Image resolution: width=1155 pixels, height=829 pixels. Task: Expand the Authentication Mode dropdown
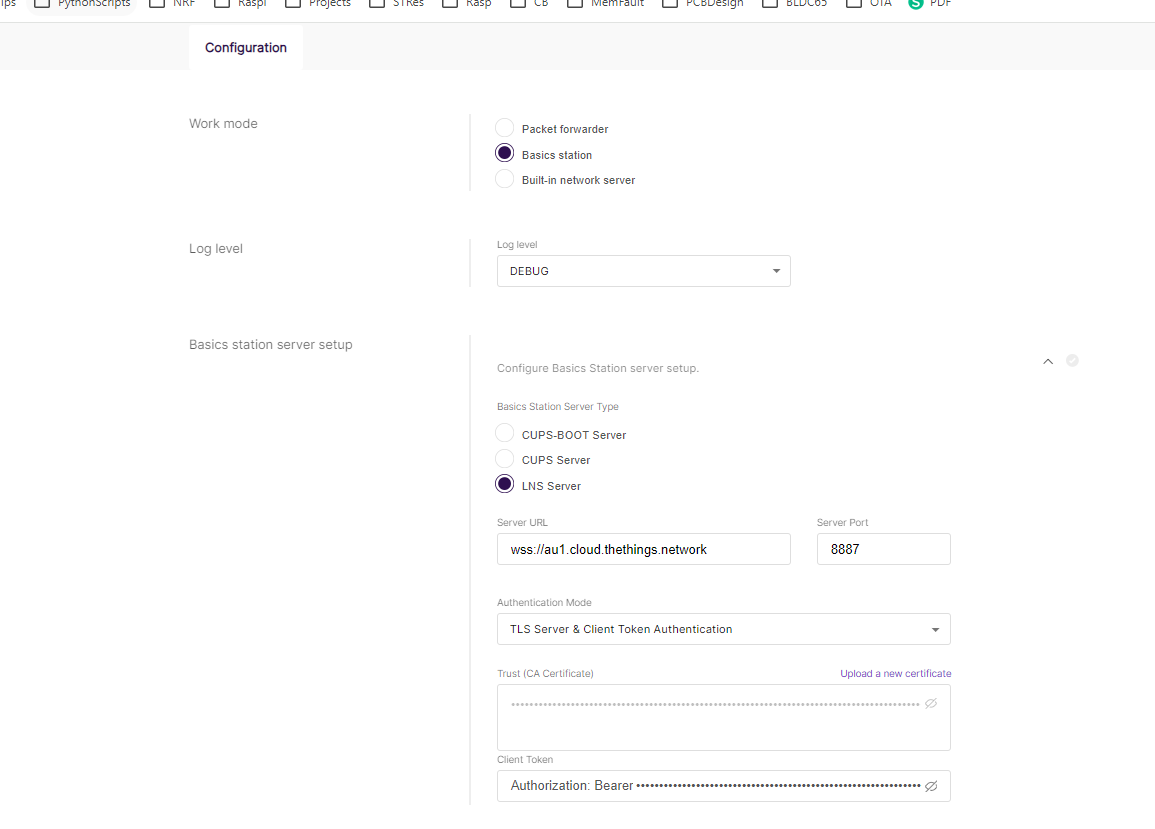[x=723, y=629]
